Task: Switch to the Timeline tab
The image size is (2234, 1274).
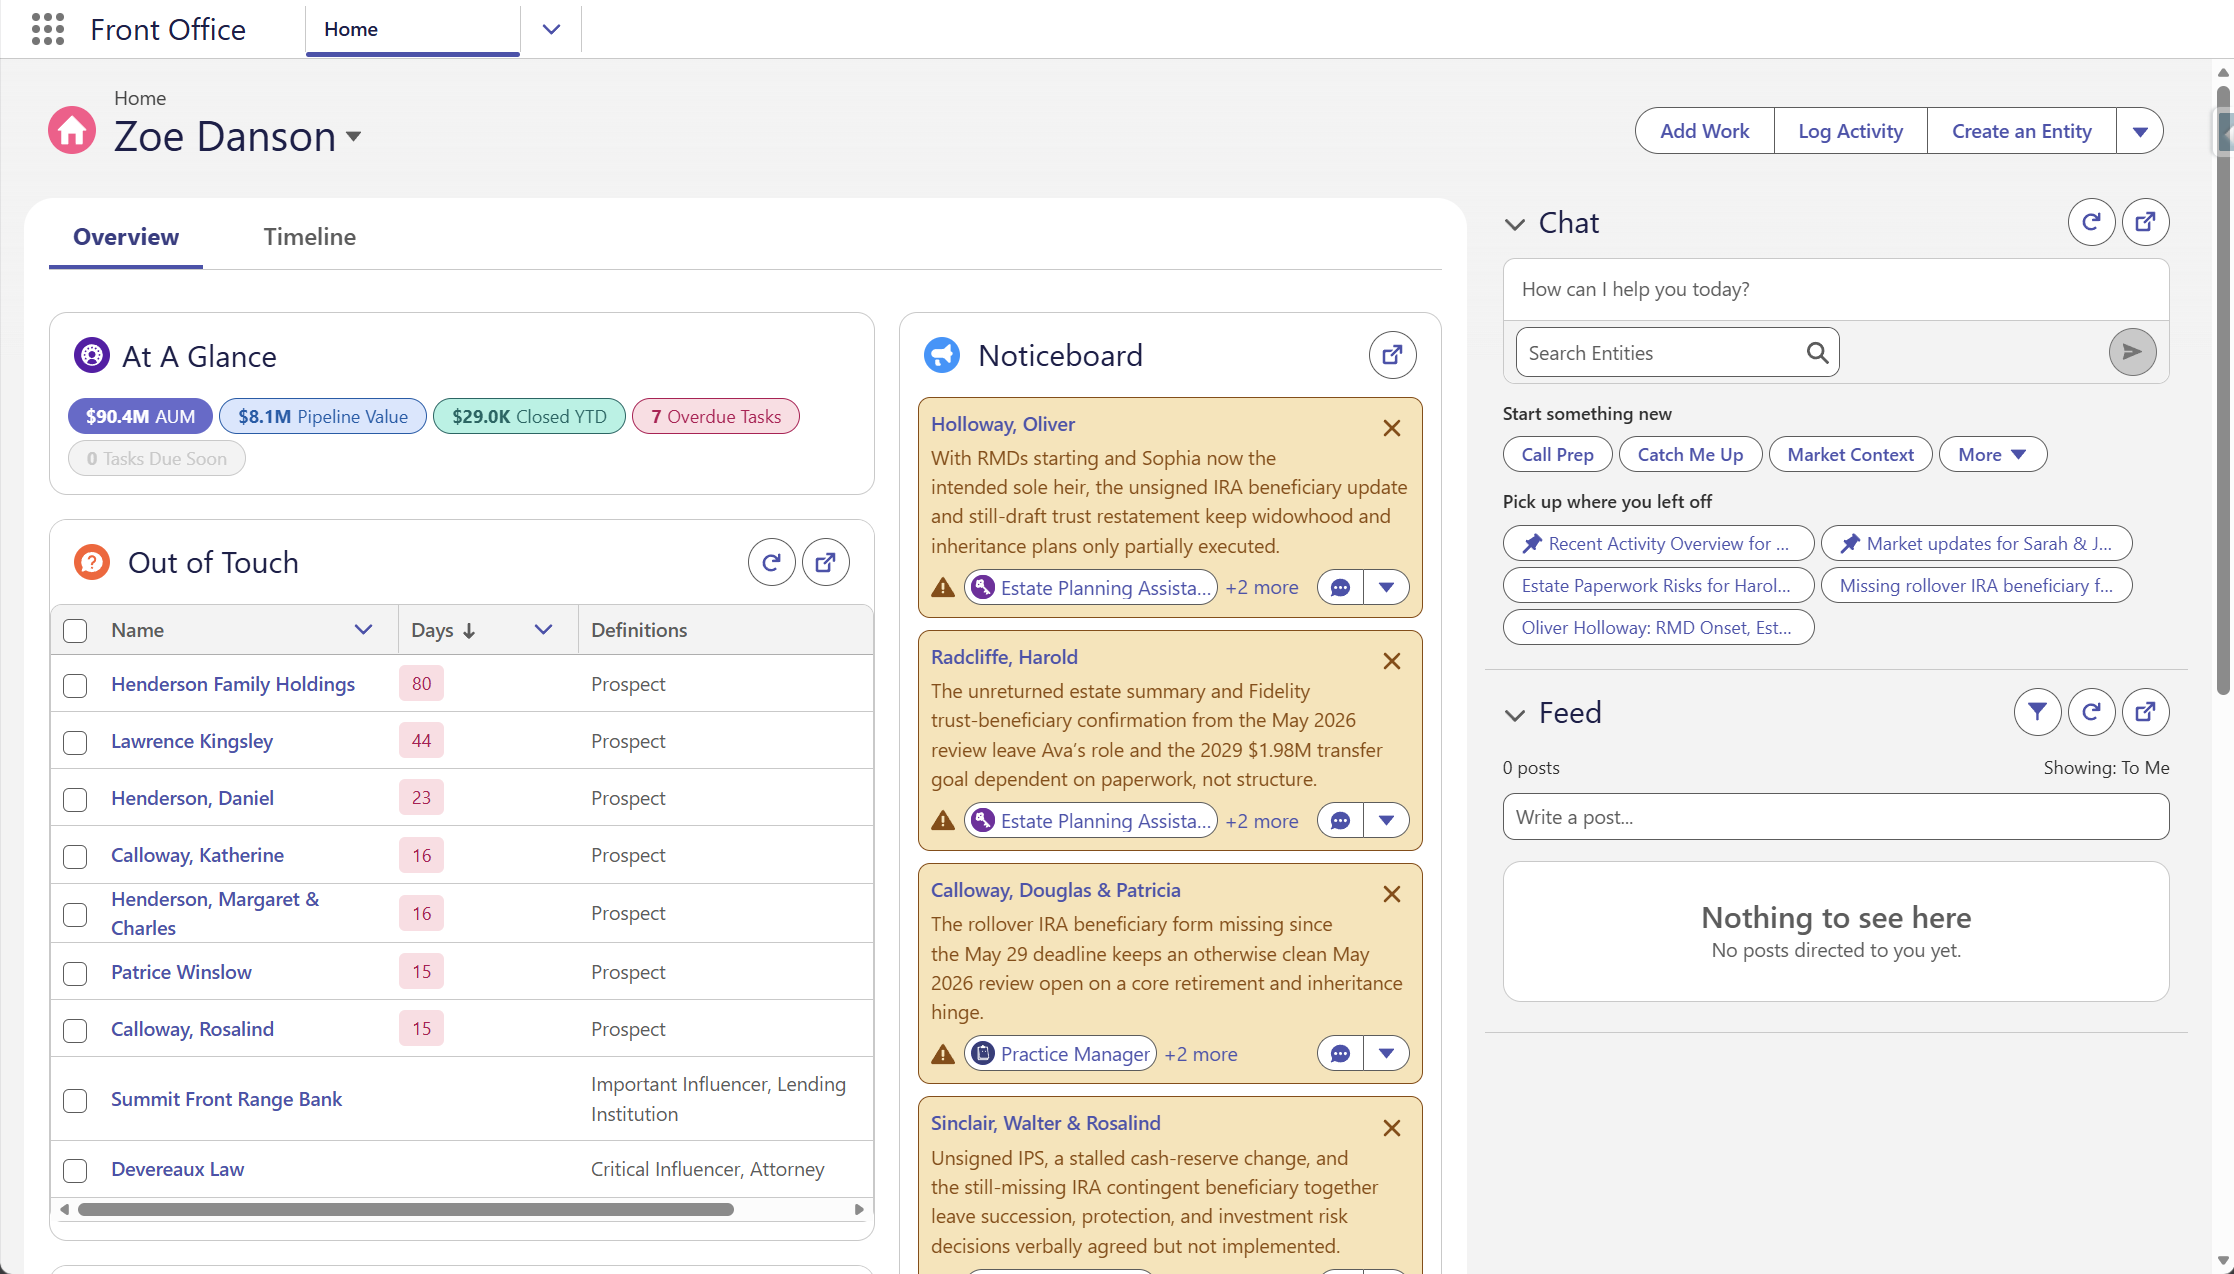Action: tap(309, 237)
